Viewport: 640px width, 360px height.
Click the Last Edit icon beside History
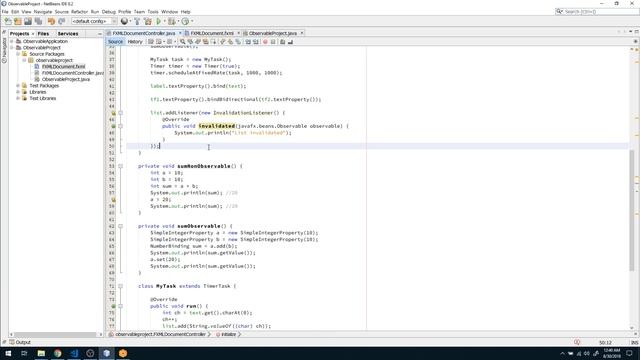click(151, 42)
